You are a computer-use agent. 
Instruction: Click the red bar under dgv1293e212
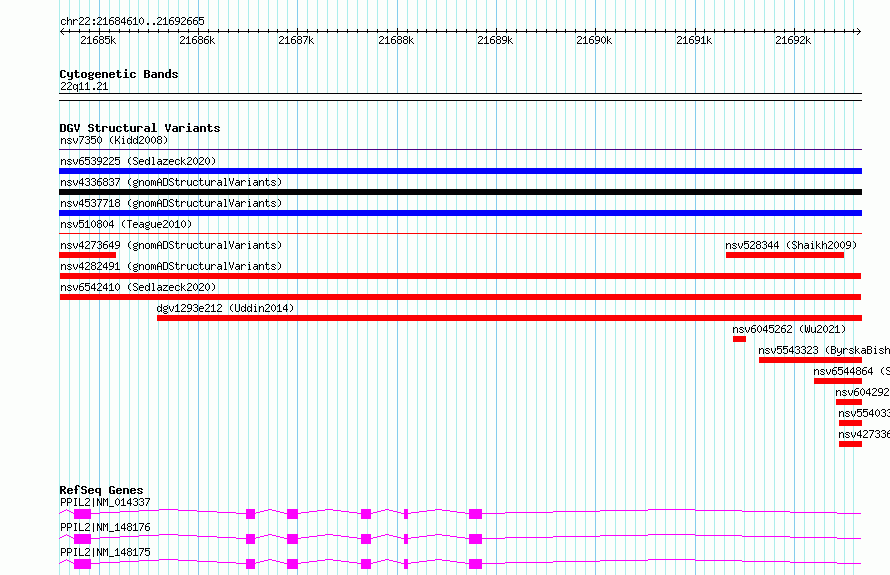(x=509, y=318)
